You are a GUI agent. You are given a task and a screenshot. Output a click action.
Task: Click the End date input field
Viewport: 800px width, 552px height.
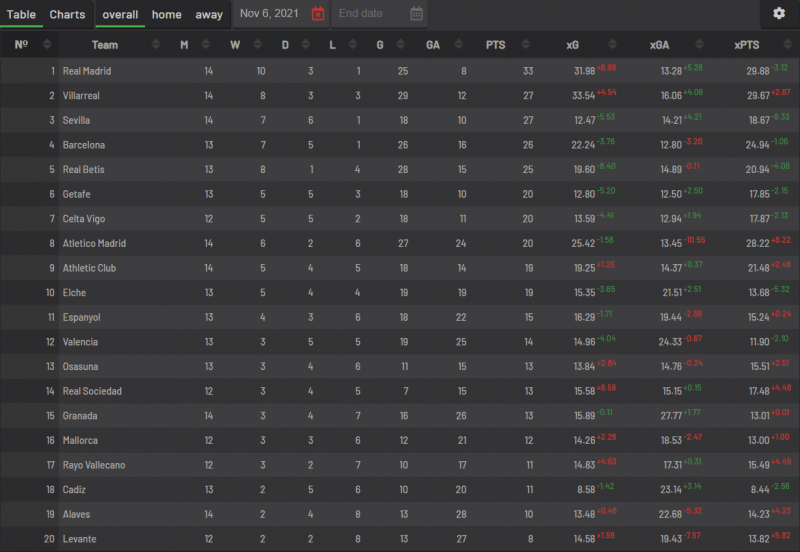[x=372, y=14]
